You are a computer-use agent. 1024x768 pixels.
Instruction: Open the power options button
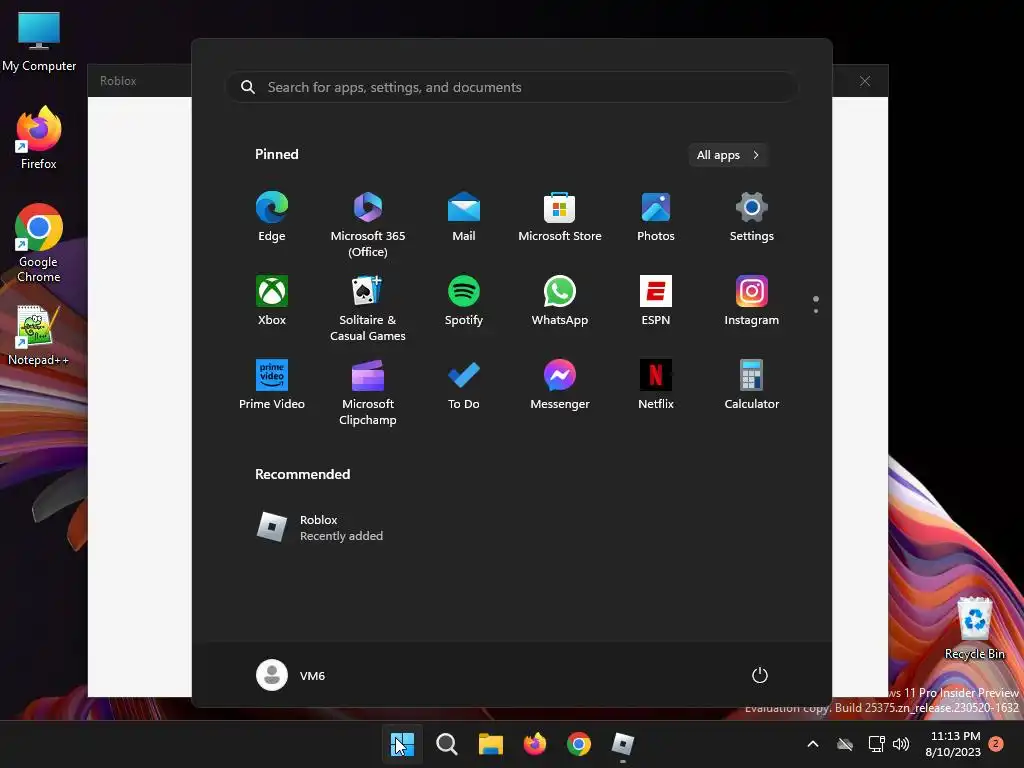point(760,675)
